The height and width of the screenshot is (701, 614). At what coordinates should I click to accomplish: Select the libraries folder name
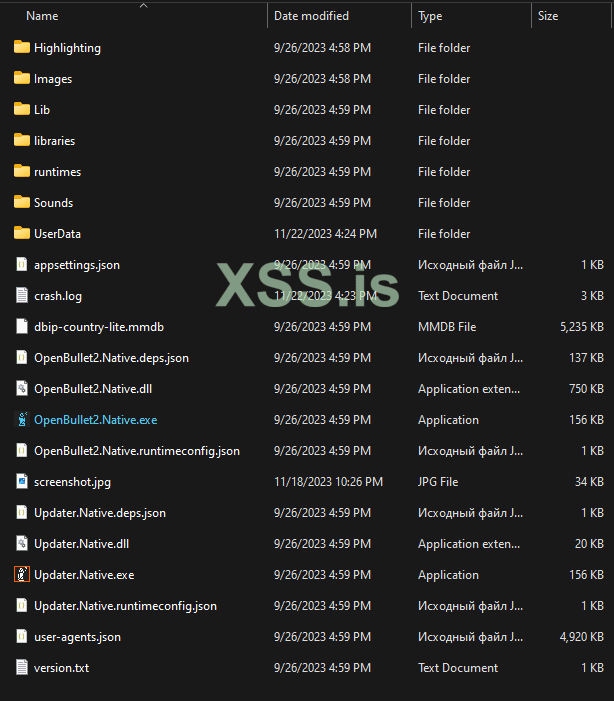click(x=55, y=141)
